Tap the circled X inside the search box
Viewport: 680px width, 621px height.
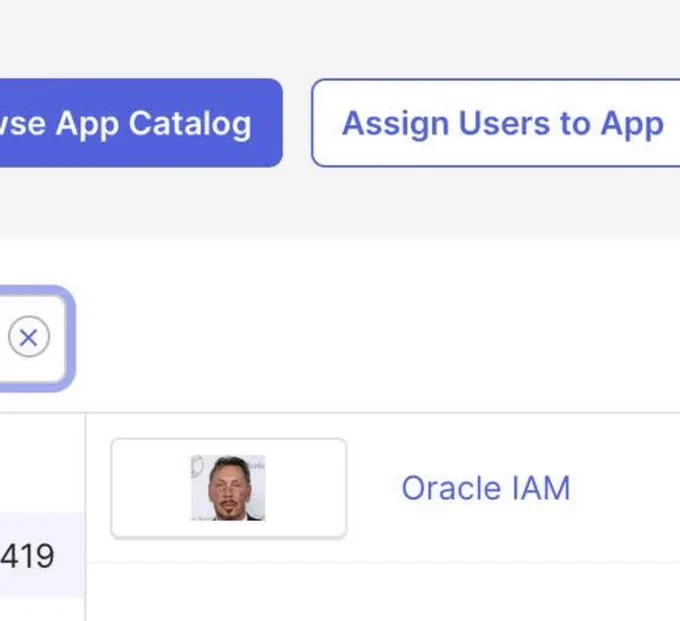pyautogui.click(x=29, y=337)
